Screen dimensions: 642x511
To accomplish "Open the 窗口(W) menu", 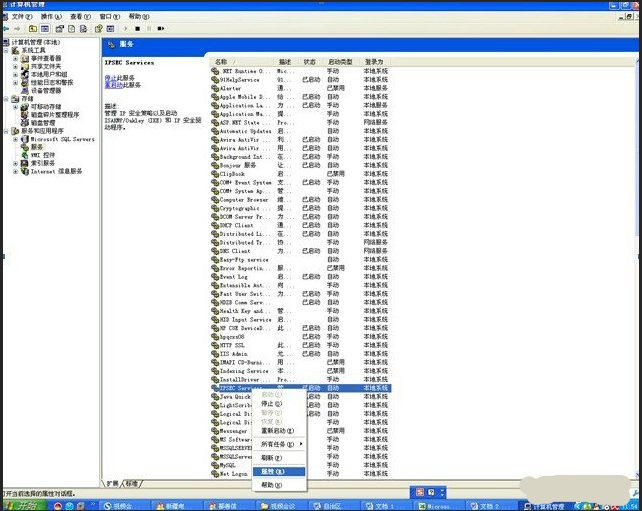I will pyautogui.click(x=110, y=16).
